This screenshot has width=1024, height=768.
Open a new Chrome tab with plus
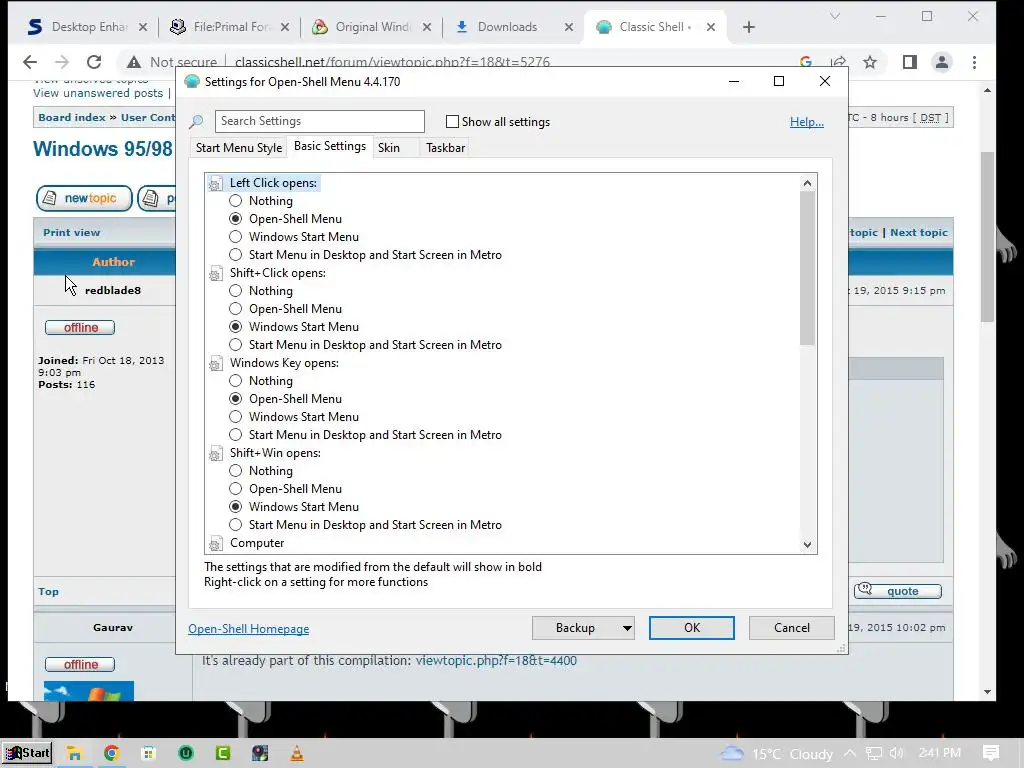749,27
